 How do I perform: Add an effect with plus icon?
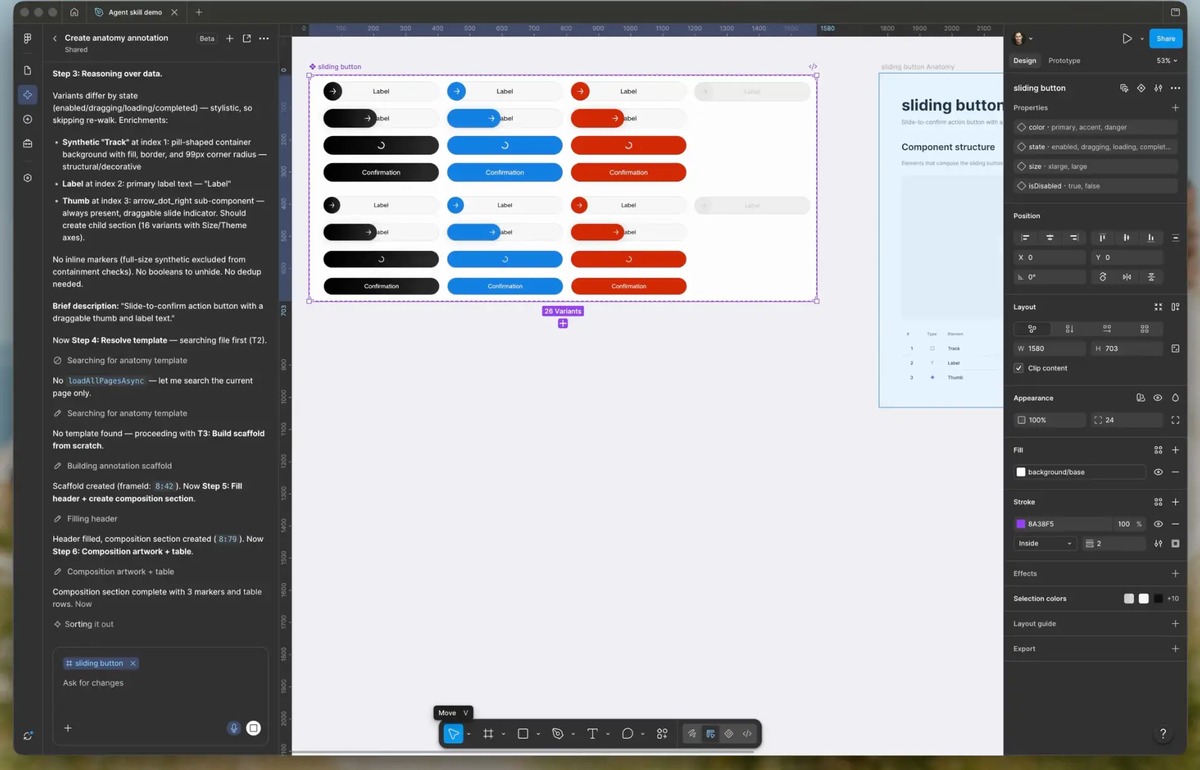click(x=1175, y=573)
